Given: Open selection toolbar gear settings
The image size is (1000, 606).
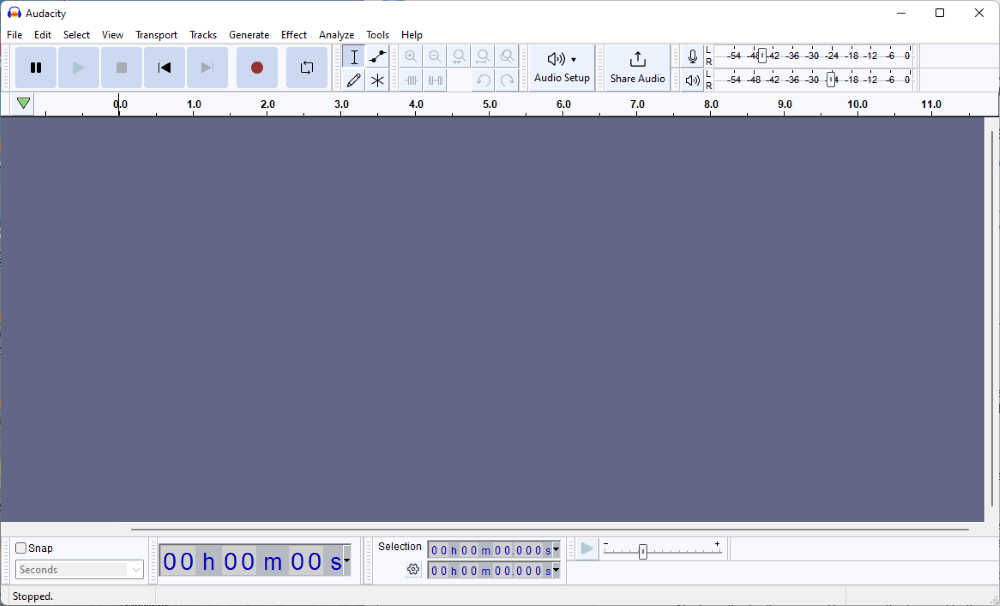Looking at the screenshot, I should pos(413,569).
